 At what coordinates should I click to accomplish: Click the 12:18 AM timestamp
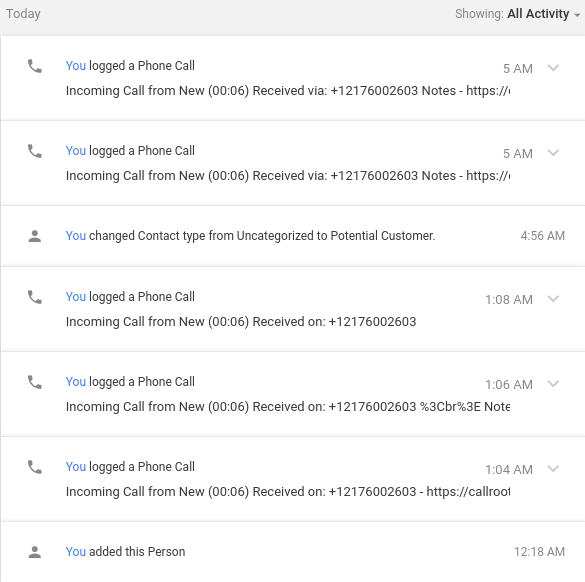(x=539, y=552)
